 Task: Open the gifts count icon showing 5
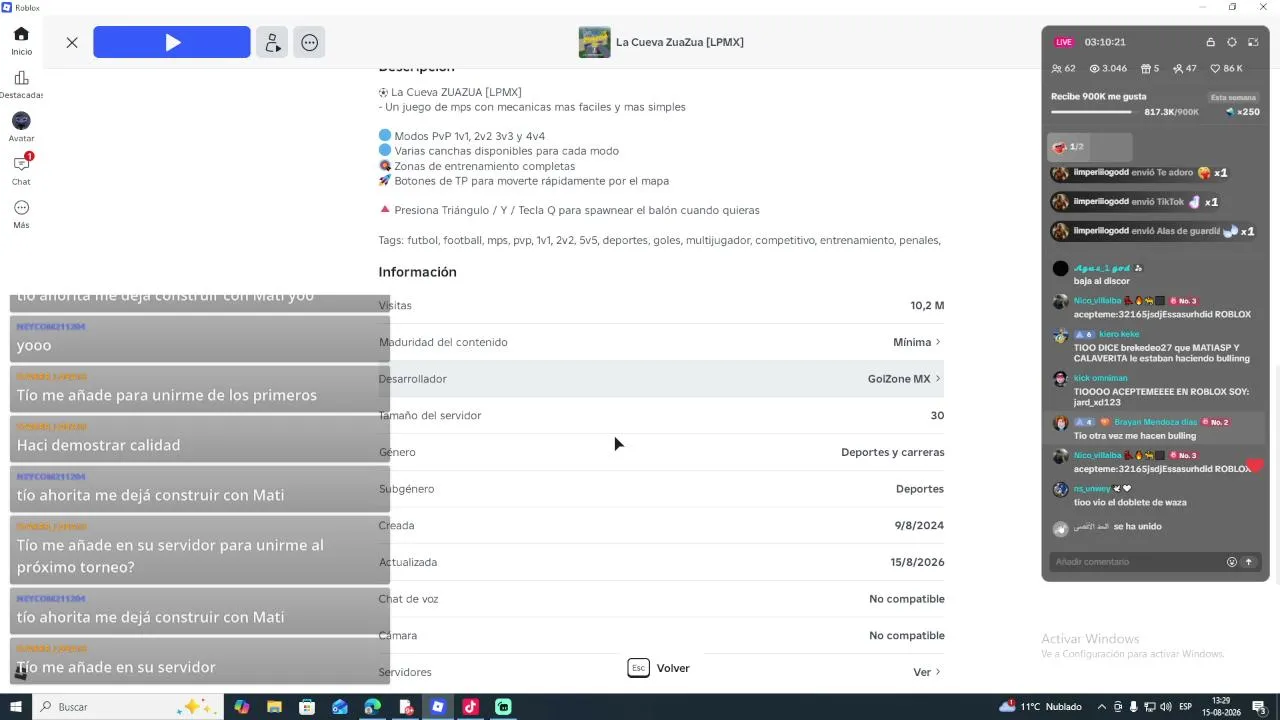tap(1150, 69)
